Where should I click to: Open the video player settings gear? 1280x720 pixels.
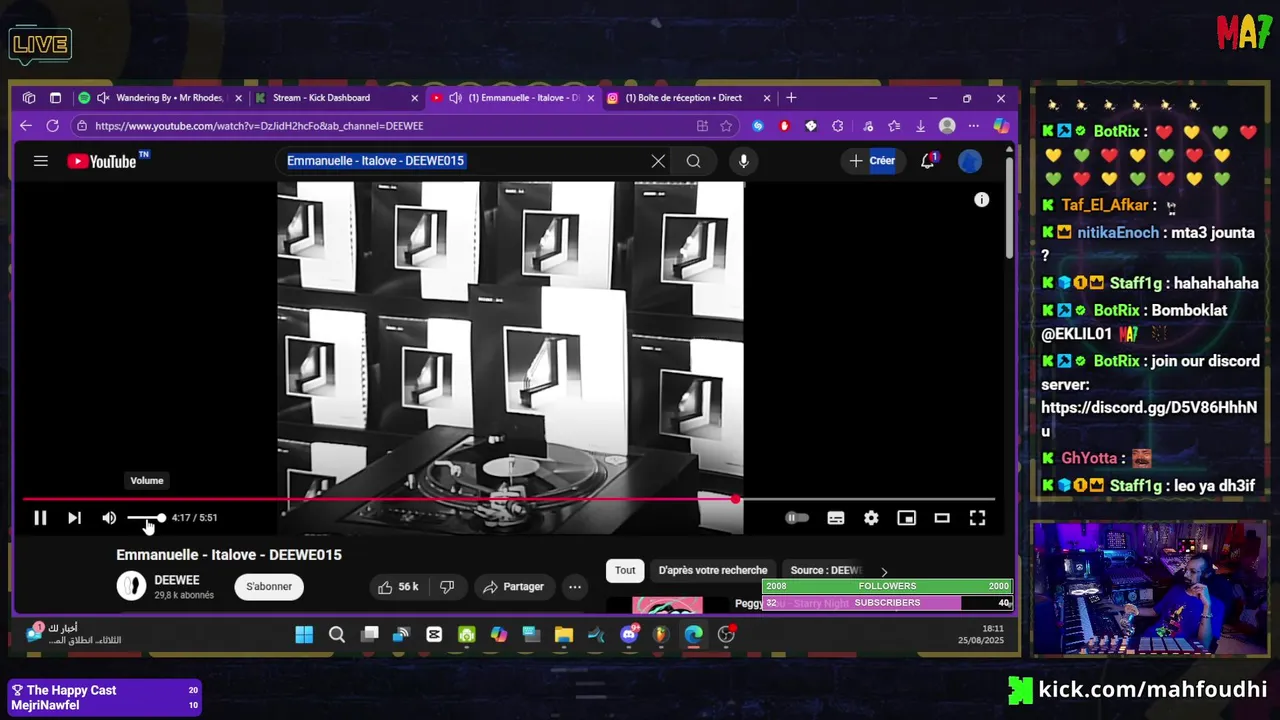871,518
